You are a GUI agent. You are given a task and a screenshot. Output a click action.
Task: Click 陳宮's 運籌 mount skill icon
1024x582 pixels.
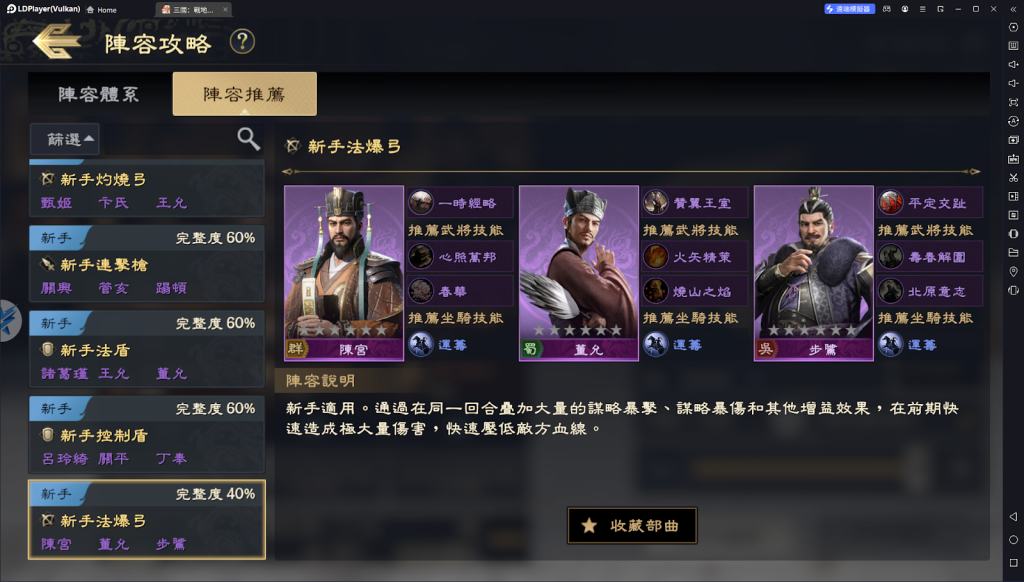(421, 344)
